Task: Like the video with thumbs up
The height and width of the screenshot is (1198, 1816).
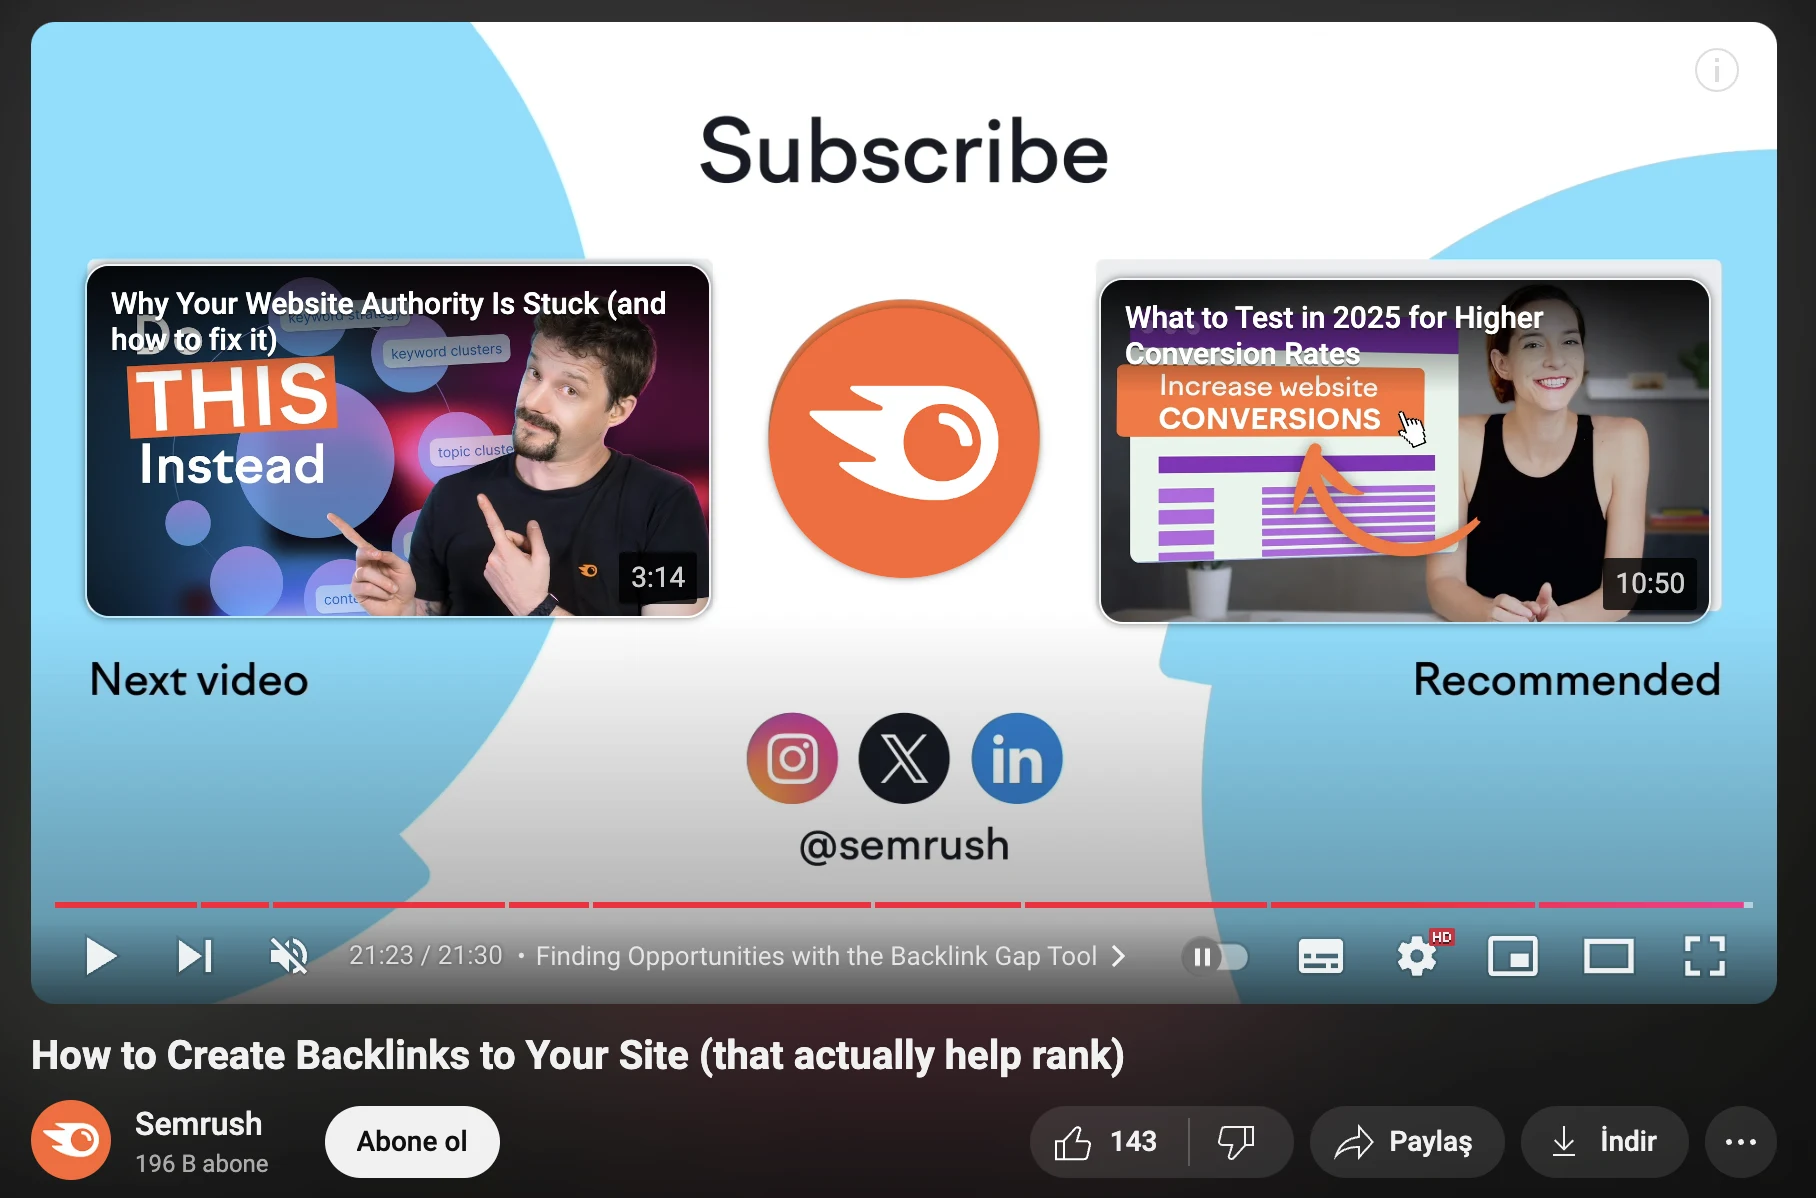Action: (1108, 1141)
